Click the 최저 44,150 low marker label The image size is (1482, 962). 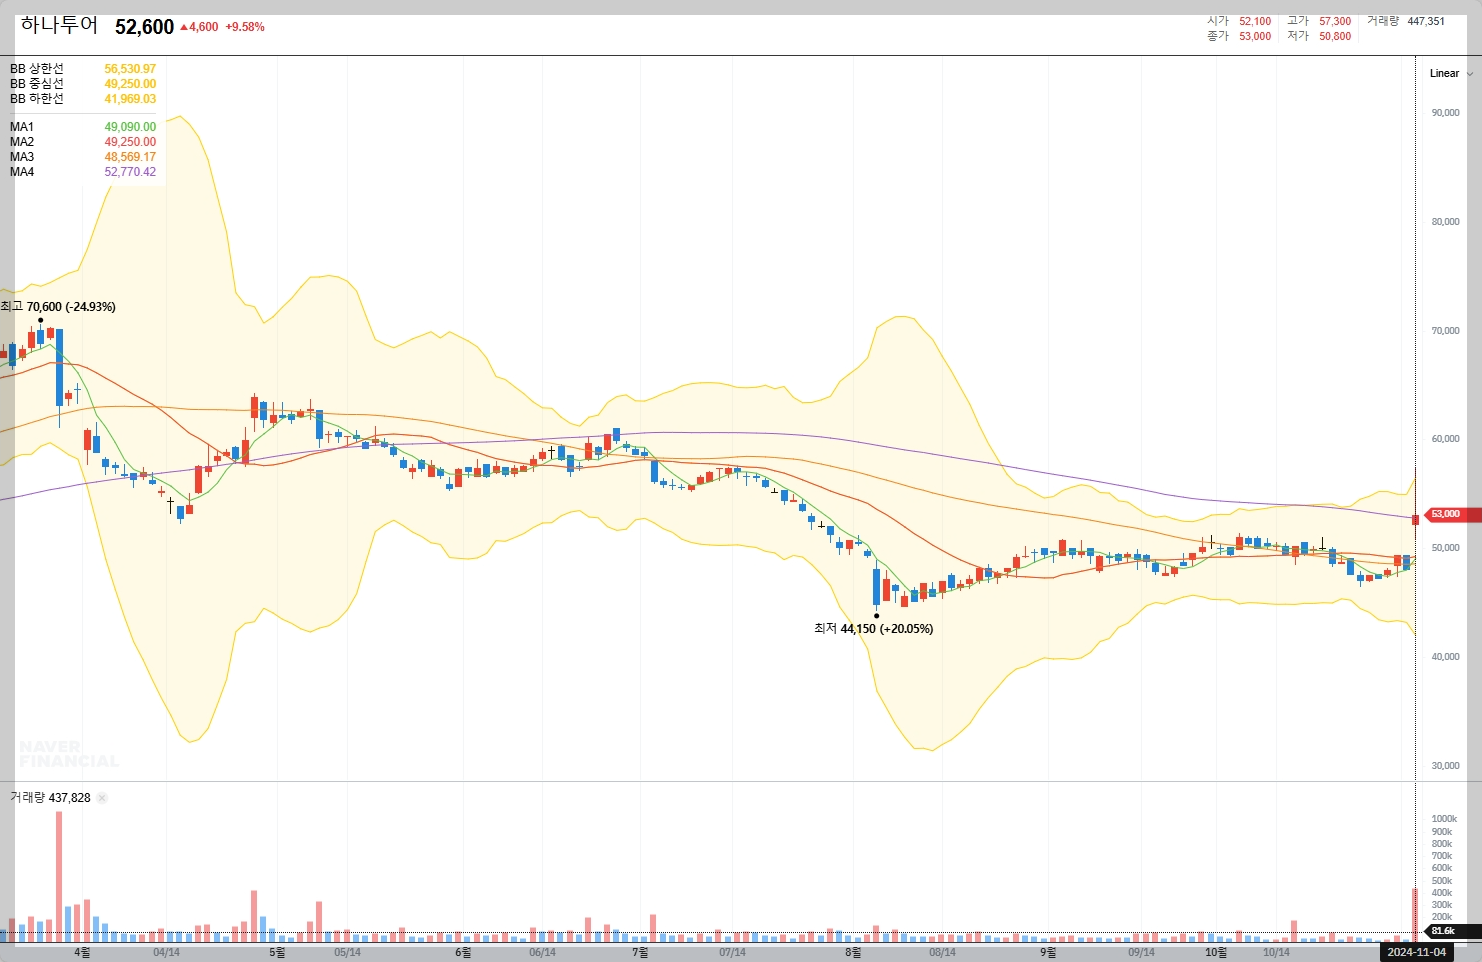pyautogui.click(x=873, y=629)
